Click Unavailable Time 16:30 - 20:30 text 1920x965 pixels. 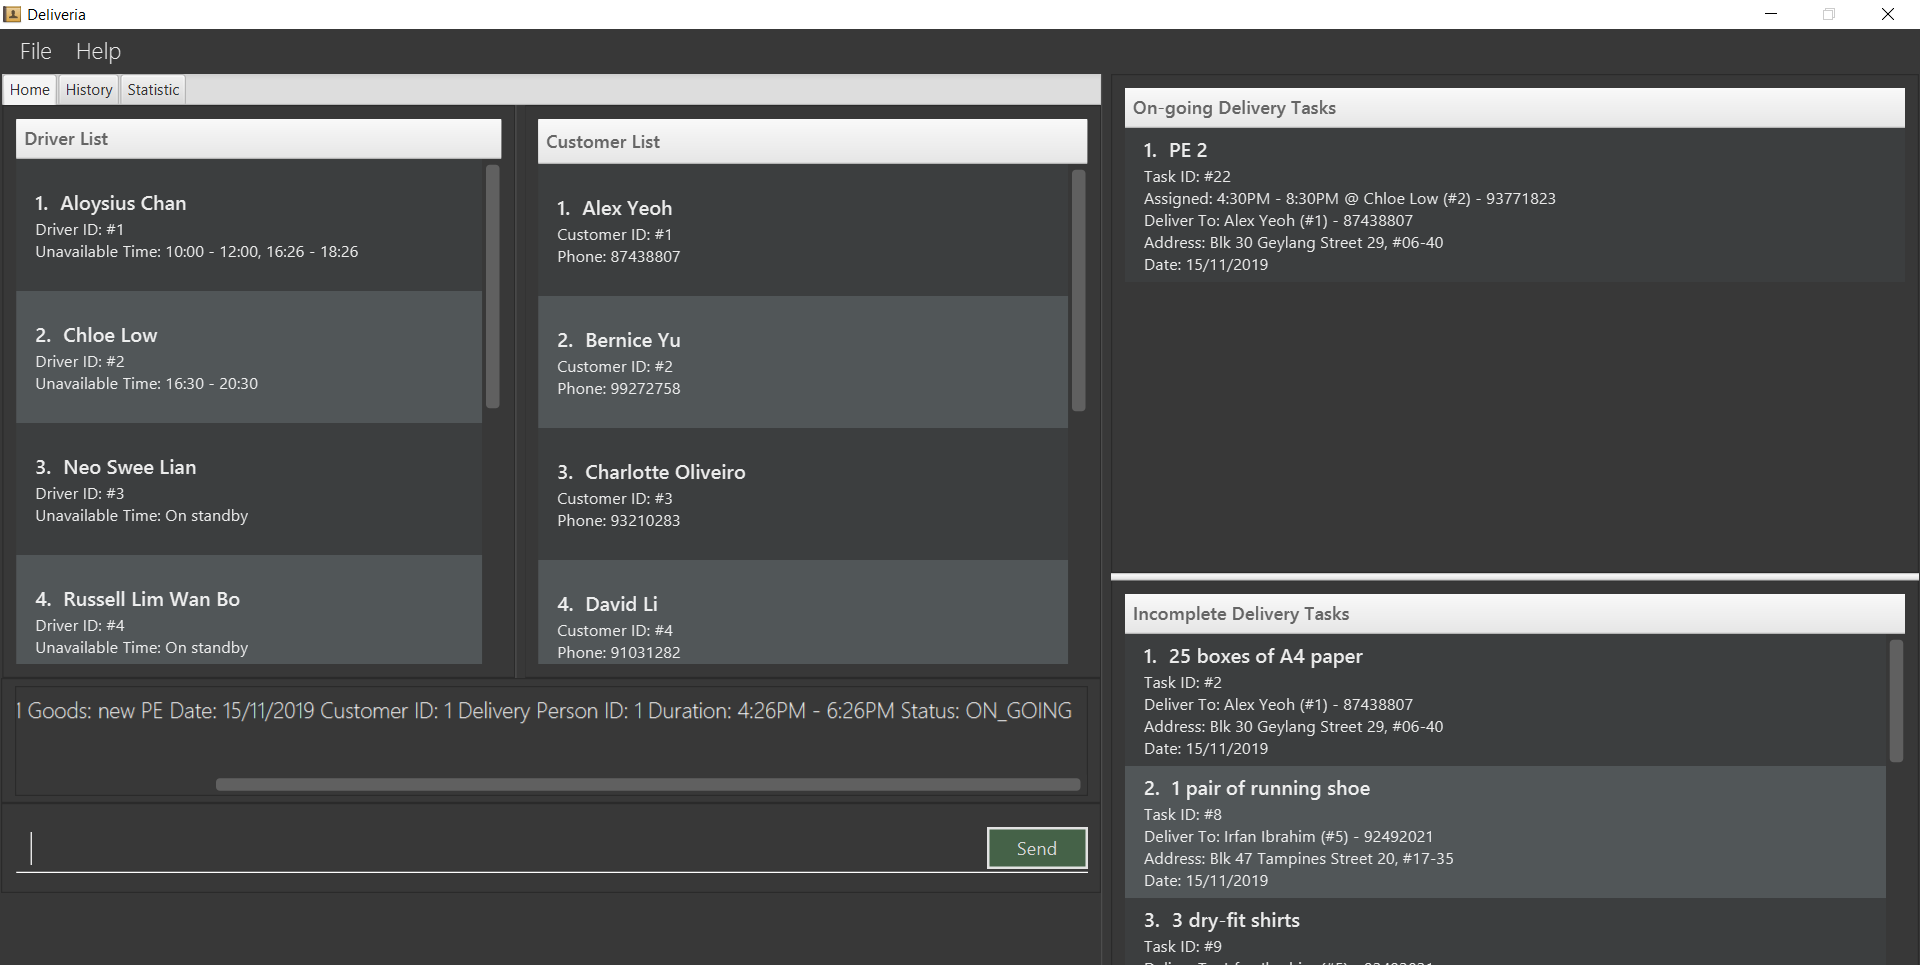tap(147, 384)
